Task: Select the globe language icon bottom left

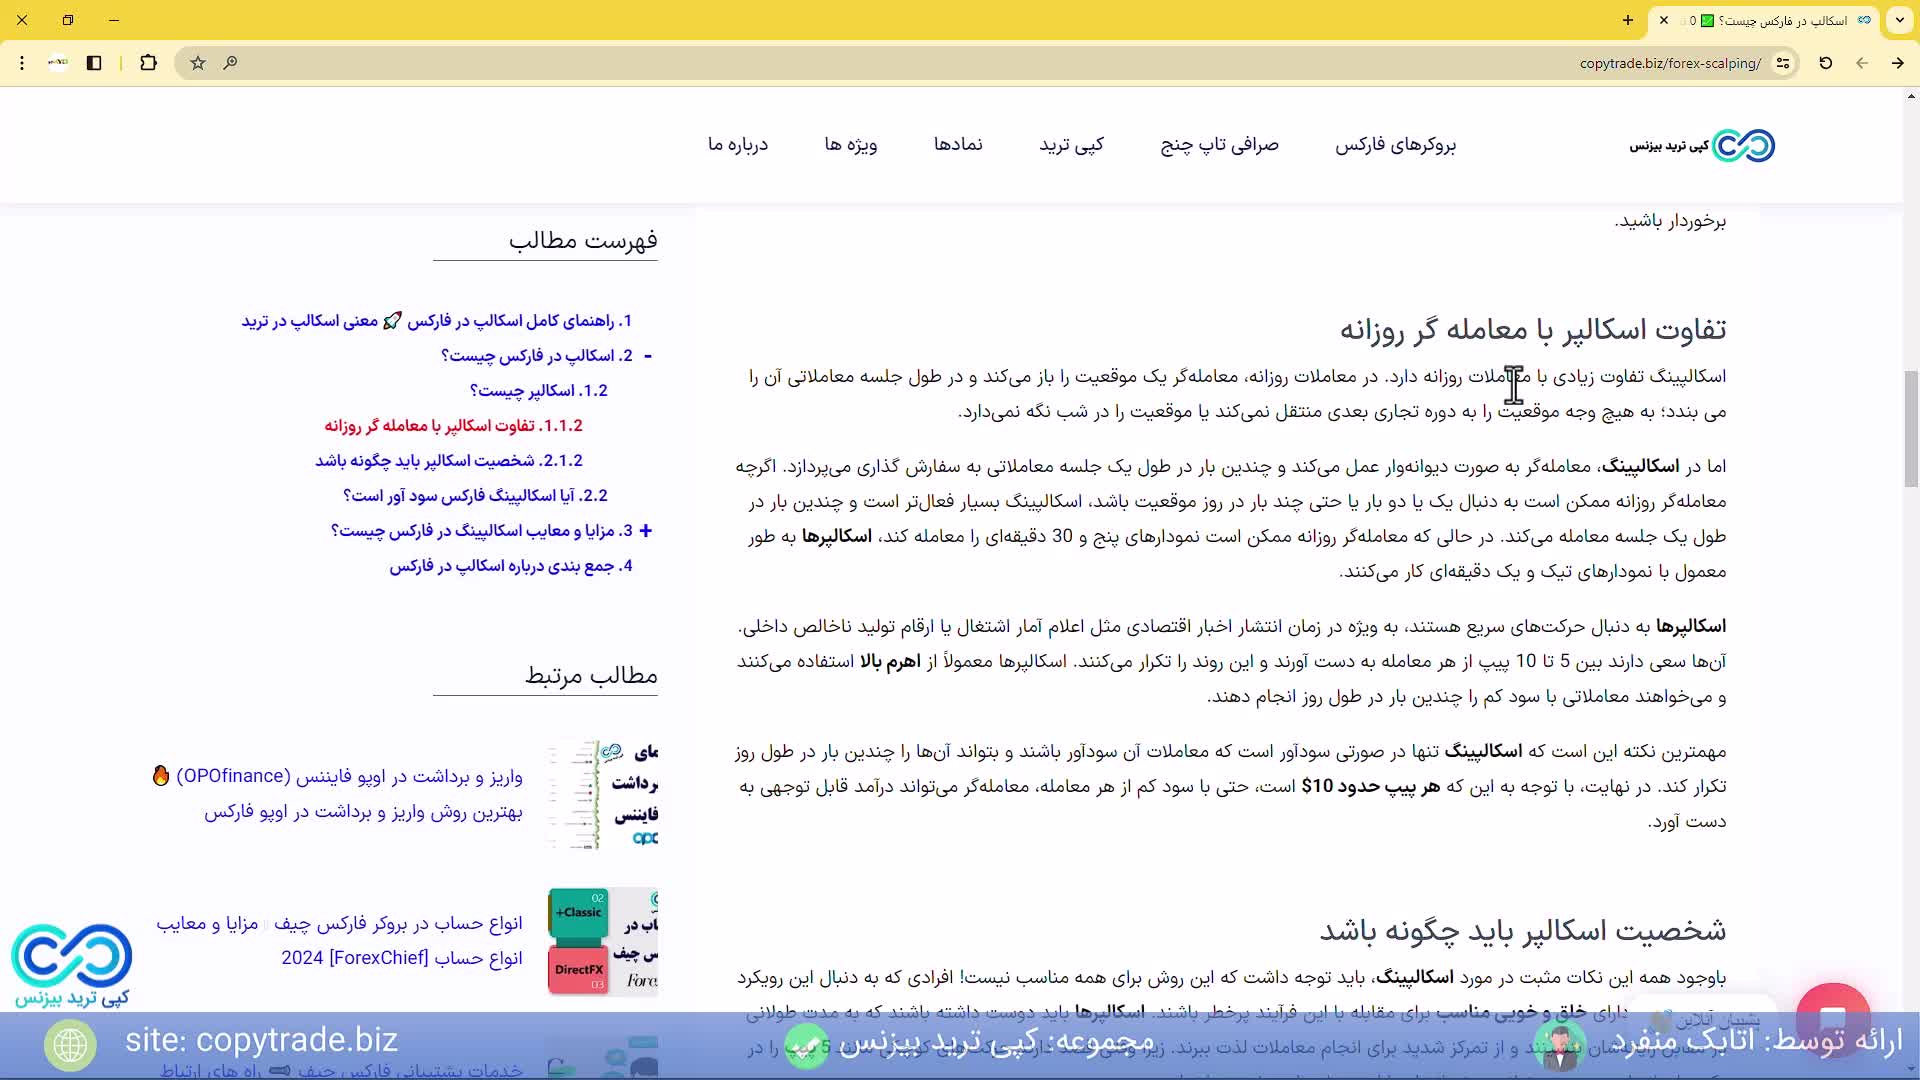Action: pos(70,1044)
